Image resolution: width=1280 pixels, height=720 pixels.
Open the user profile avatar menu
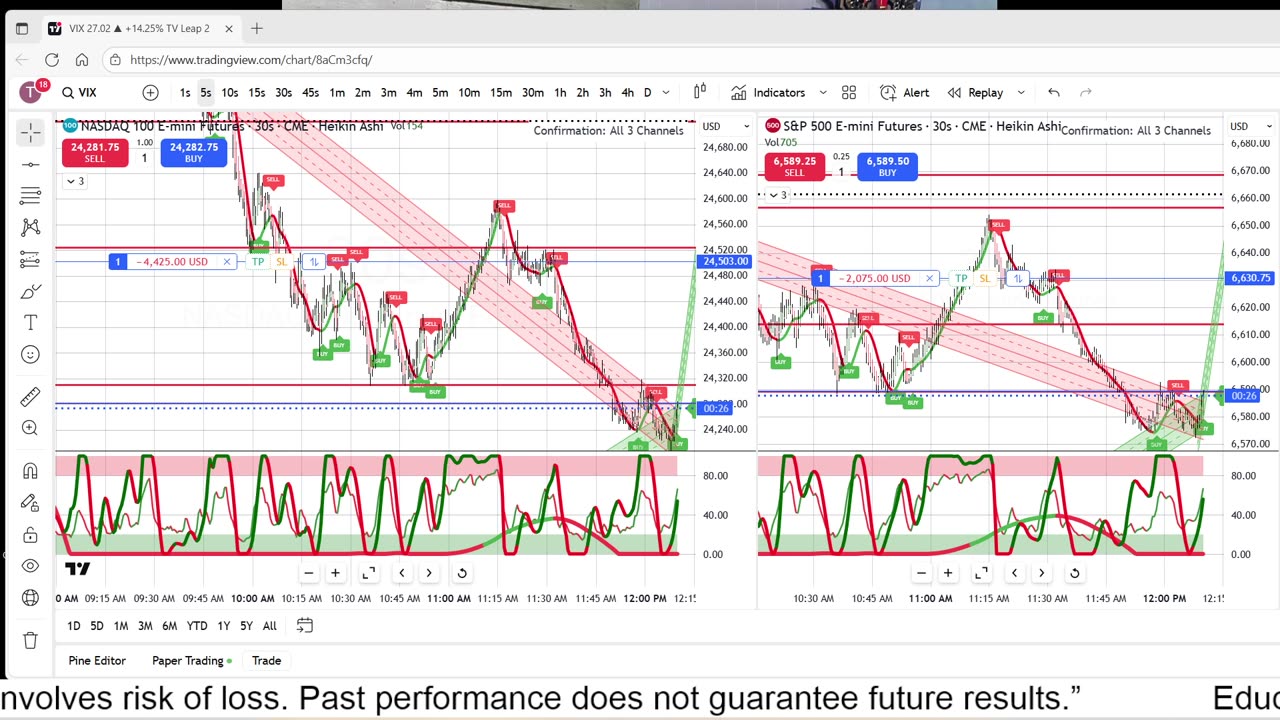tap(31, 92)
